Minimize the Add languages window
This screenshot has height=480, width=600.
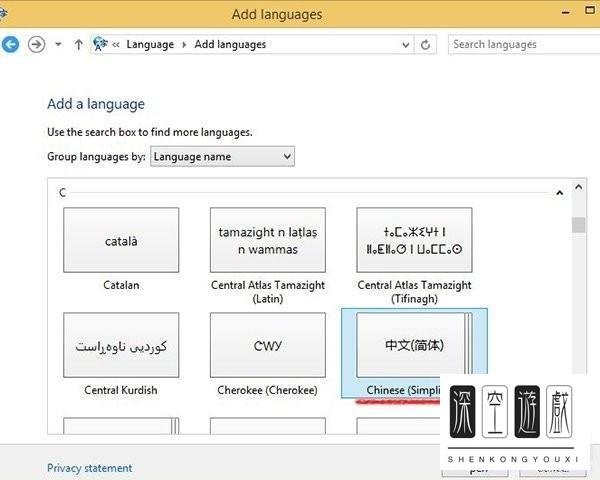click(566, 13)
